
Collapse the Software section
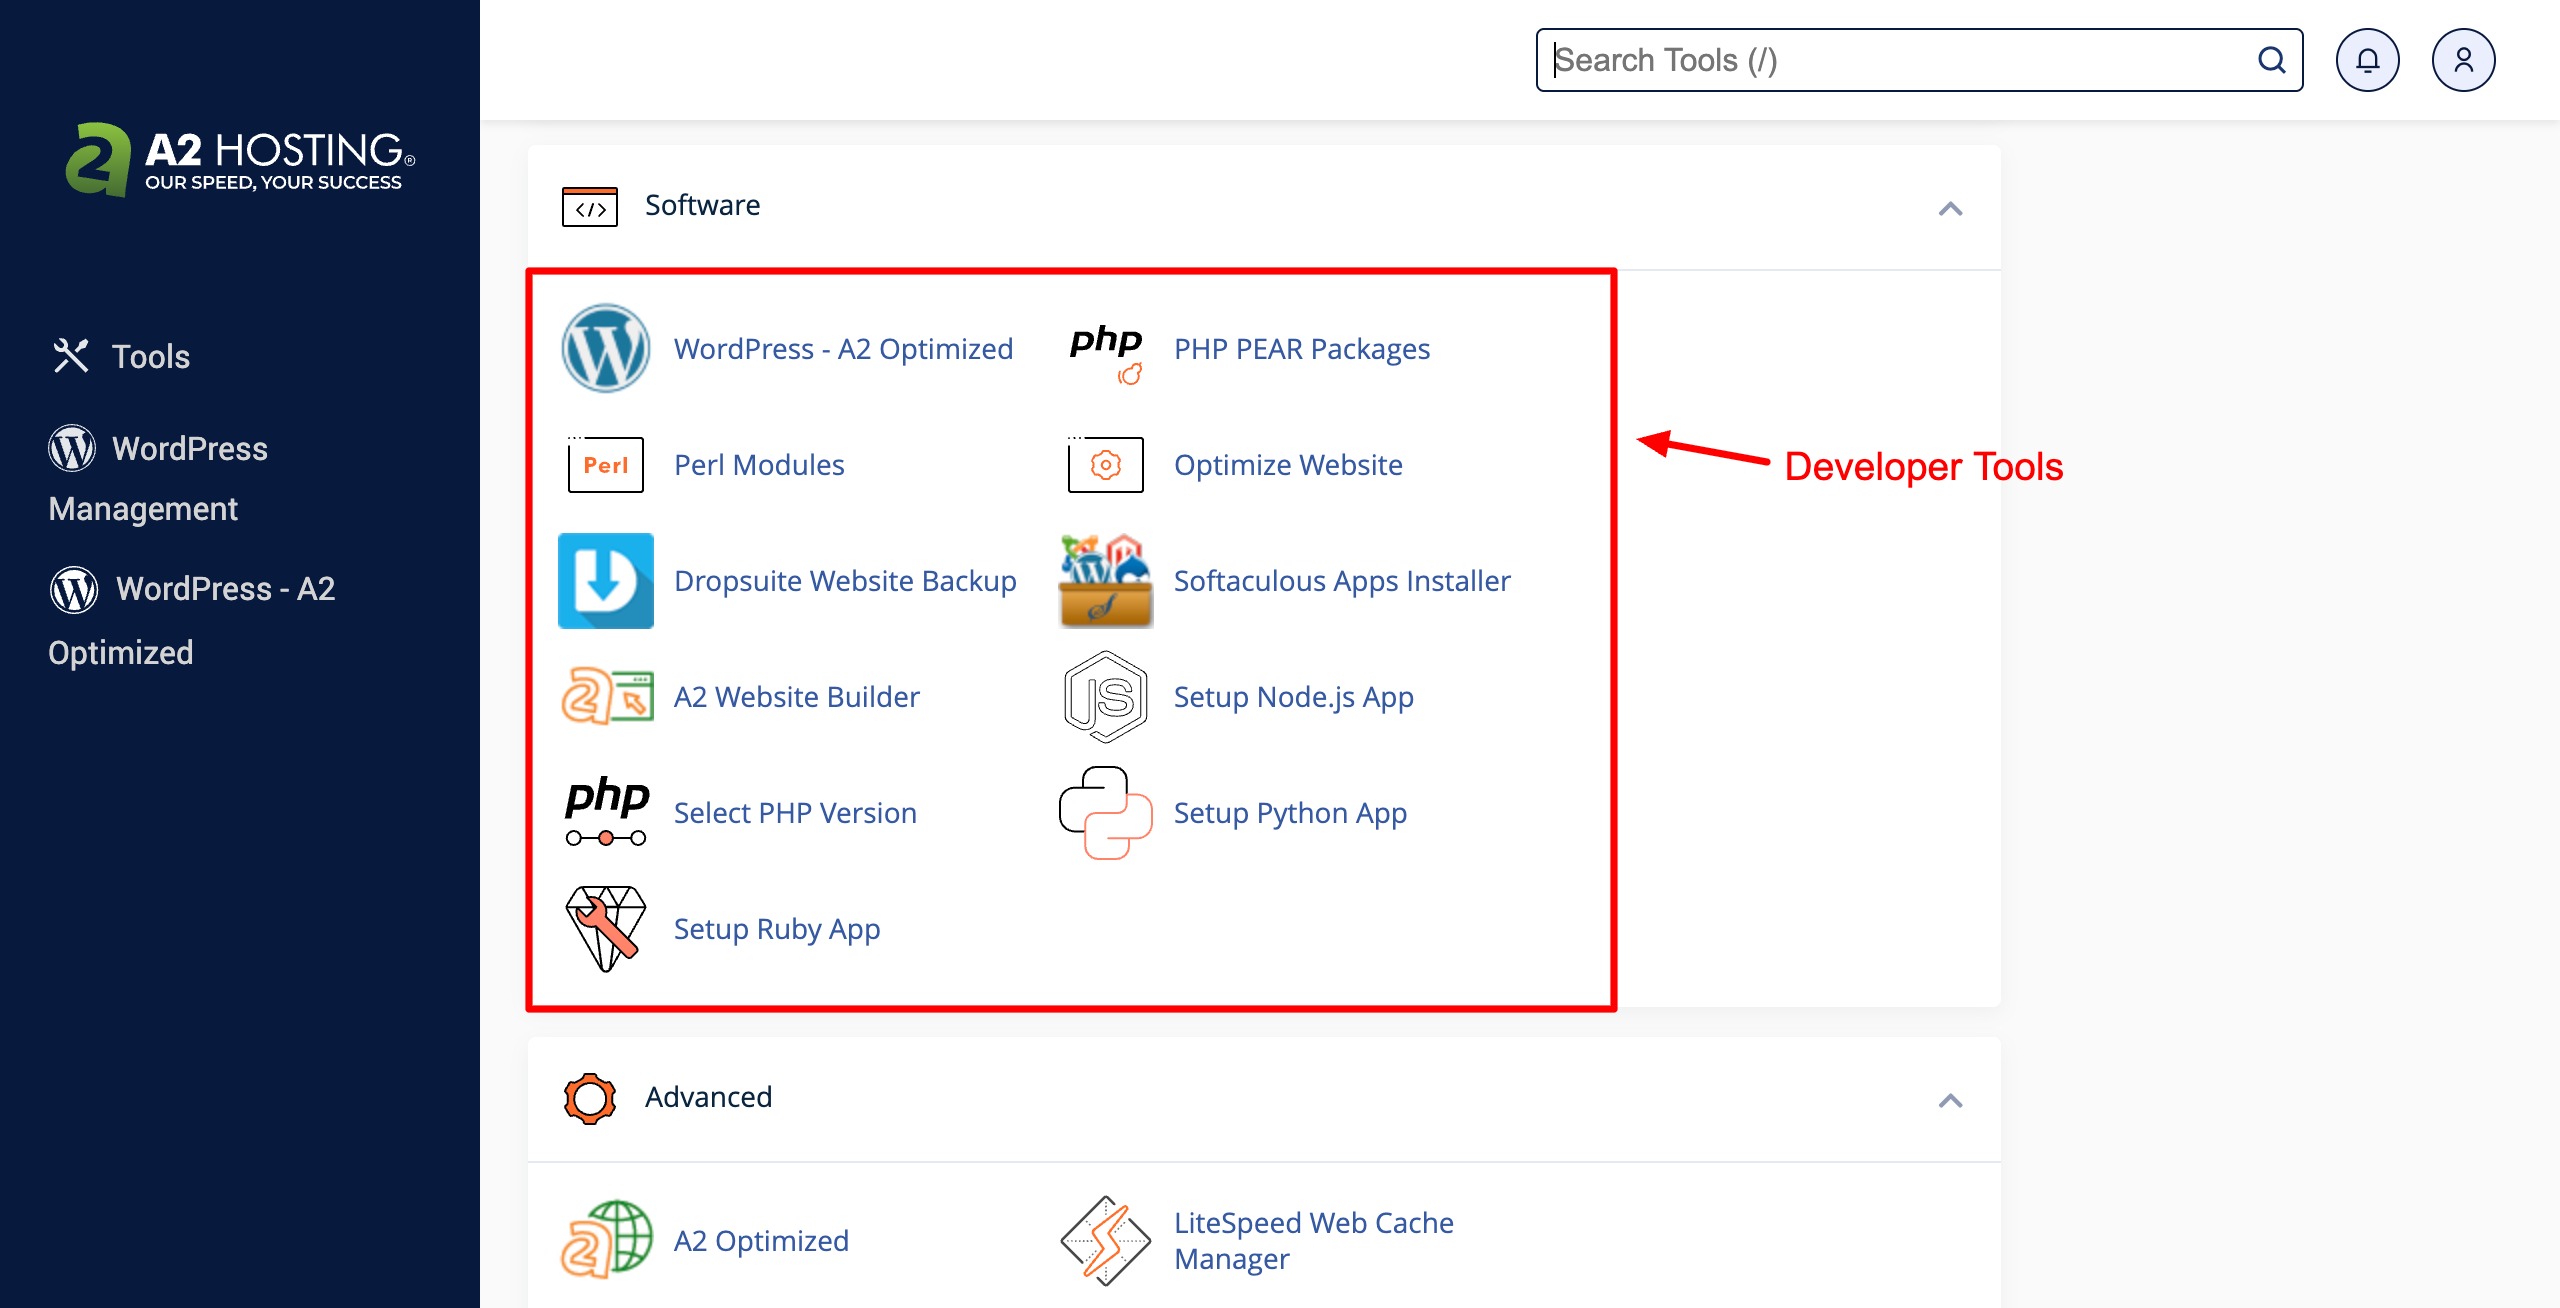(1950, 208)
